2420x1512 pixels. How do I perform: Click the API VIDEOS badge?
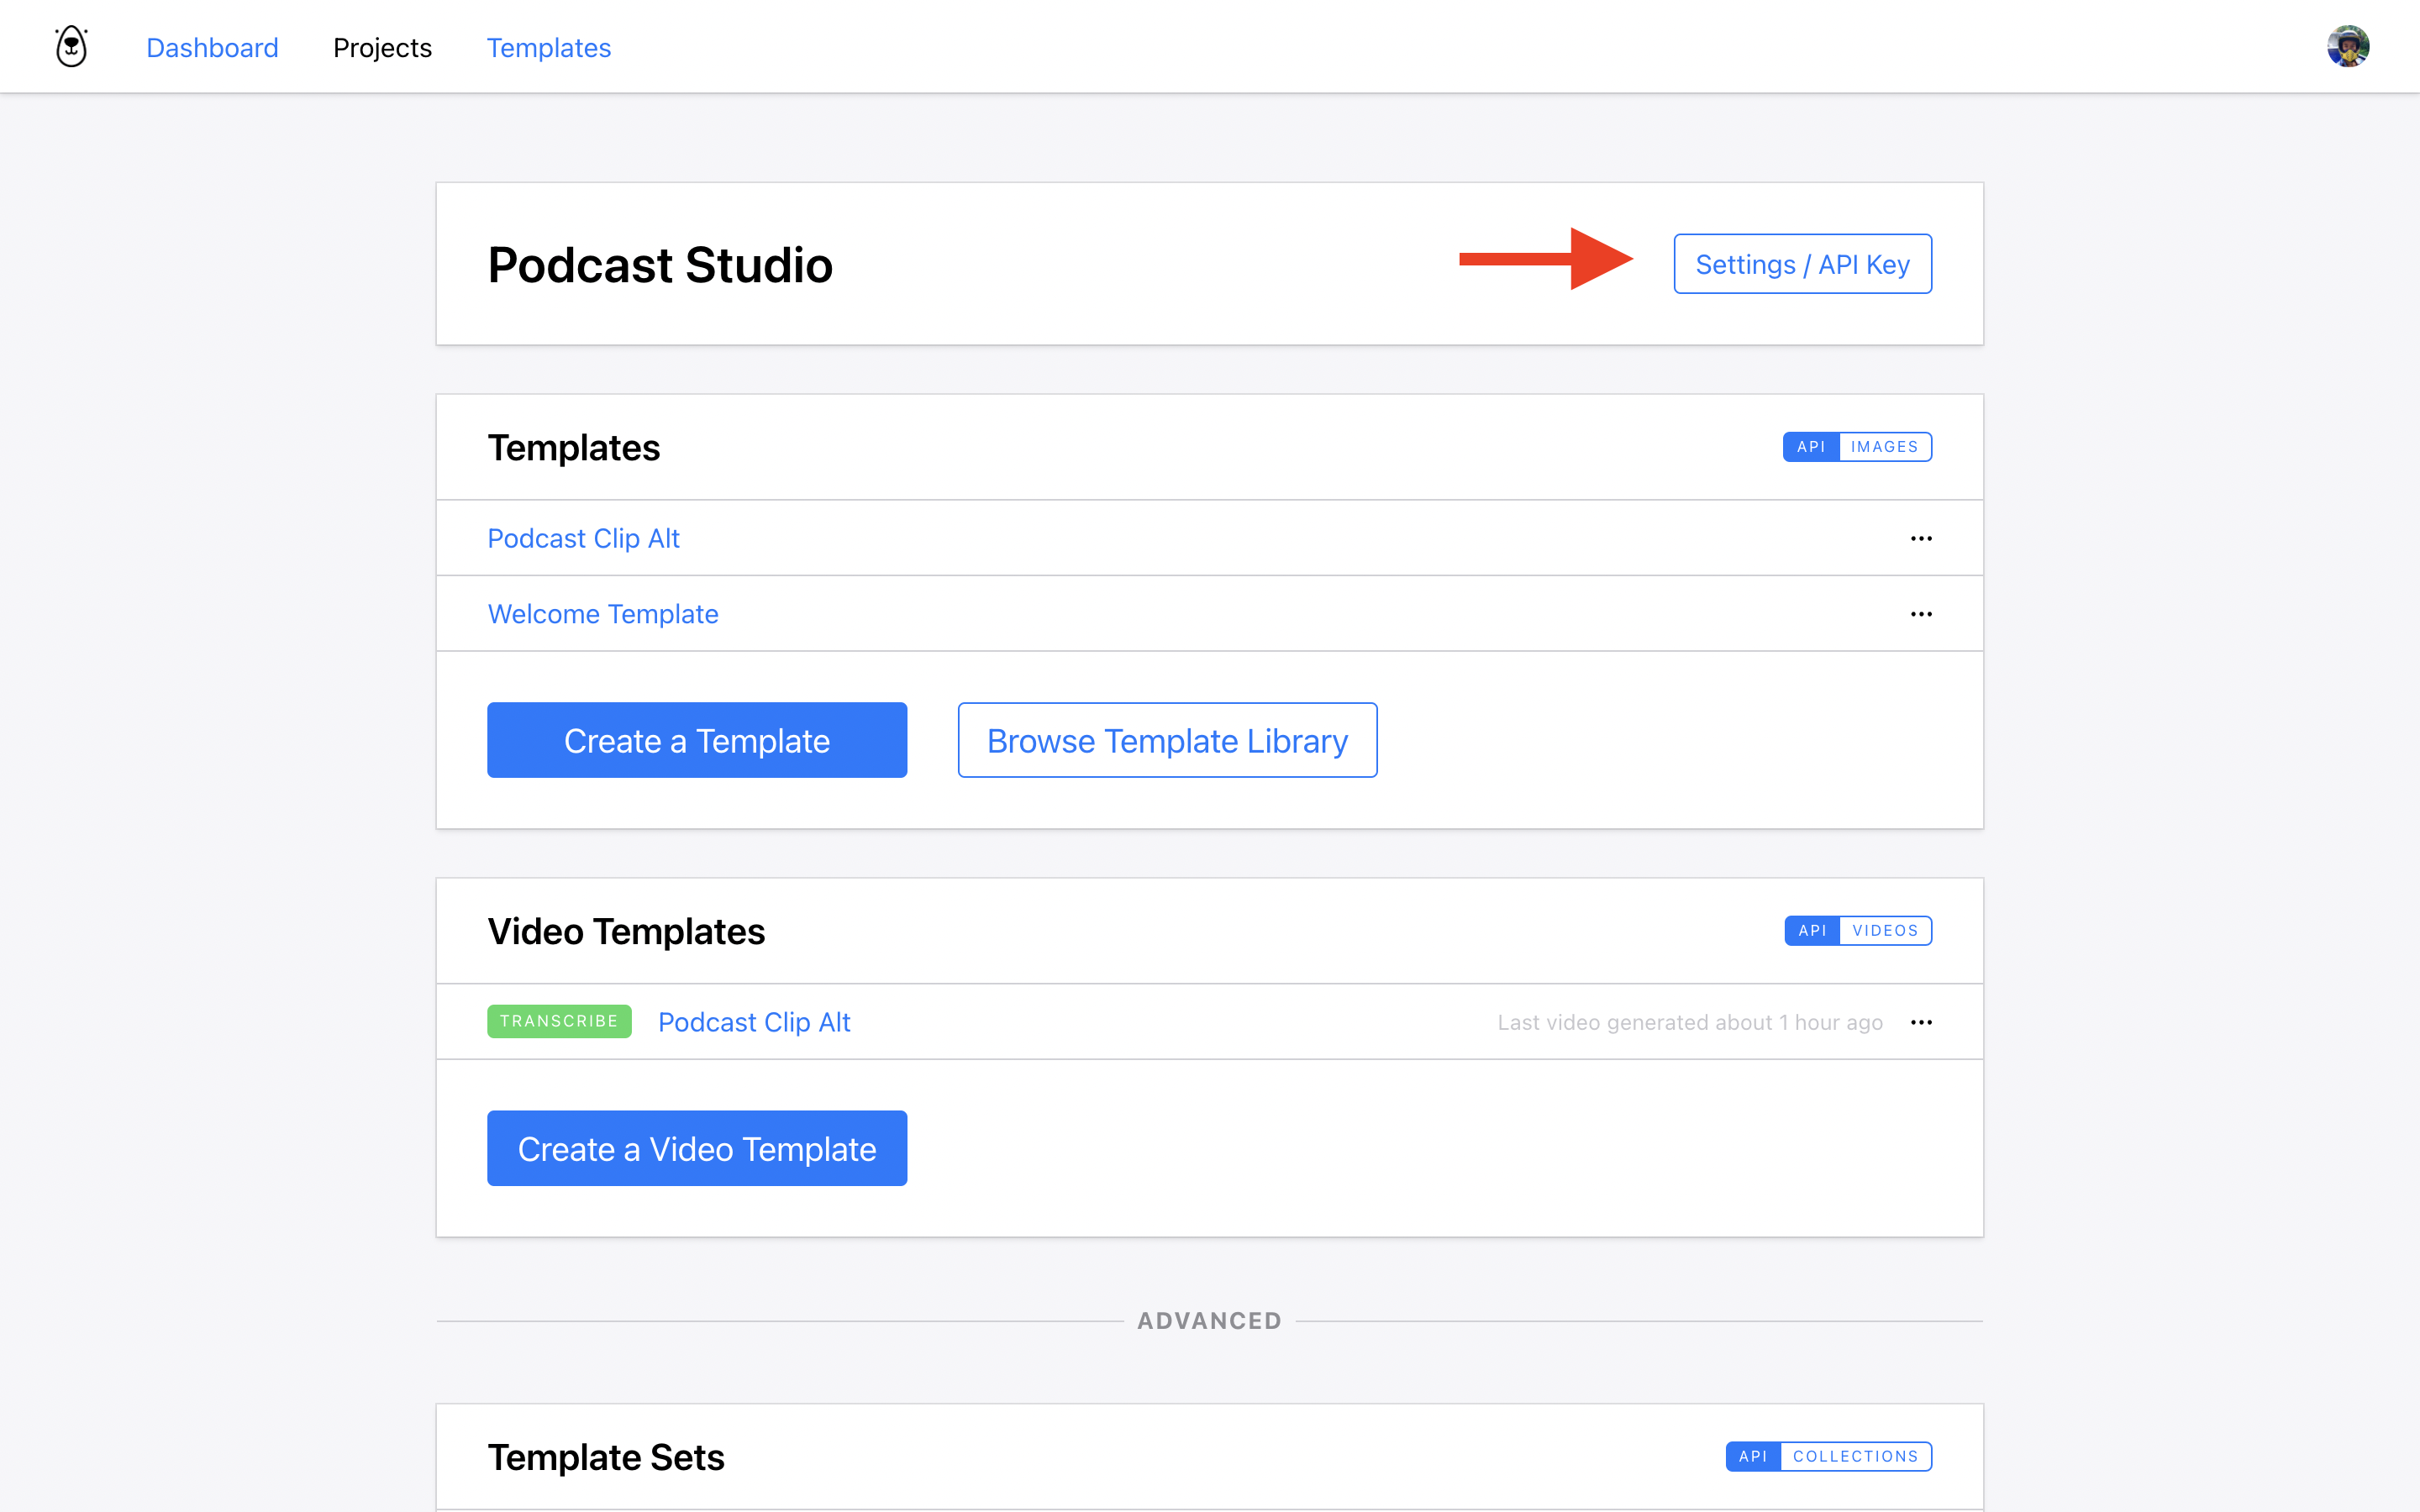[1858, 931]
